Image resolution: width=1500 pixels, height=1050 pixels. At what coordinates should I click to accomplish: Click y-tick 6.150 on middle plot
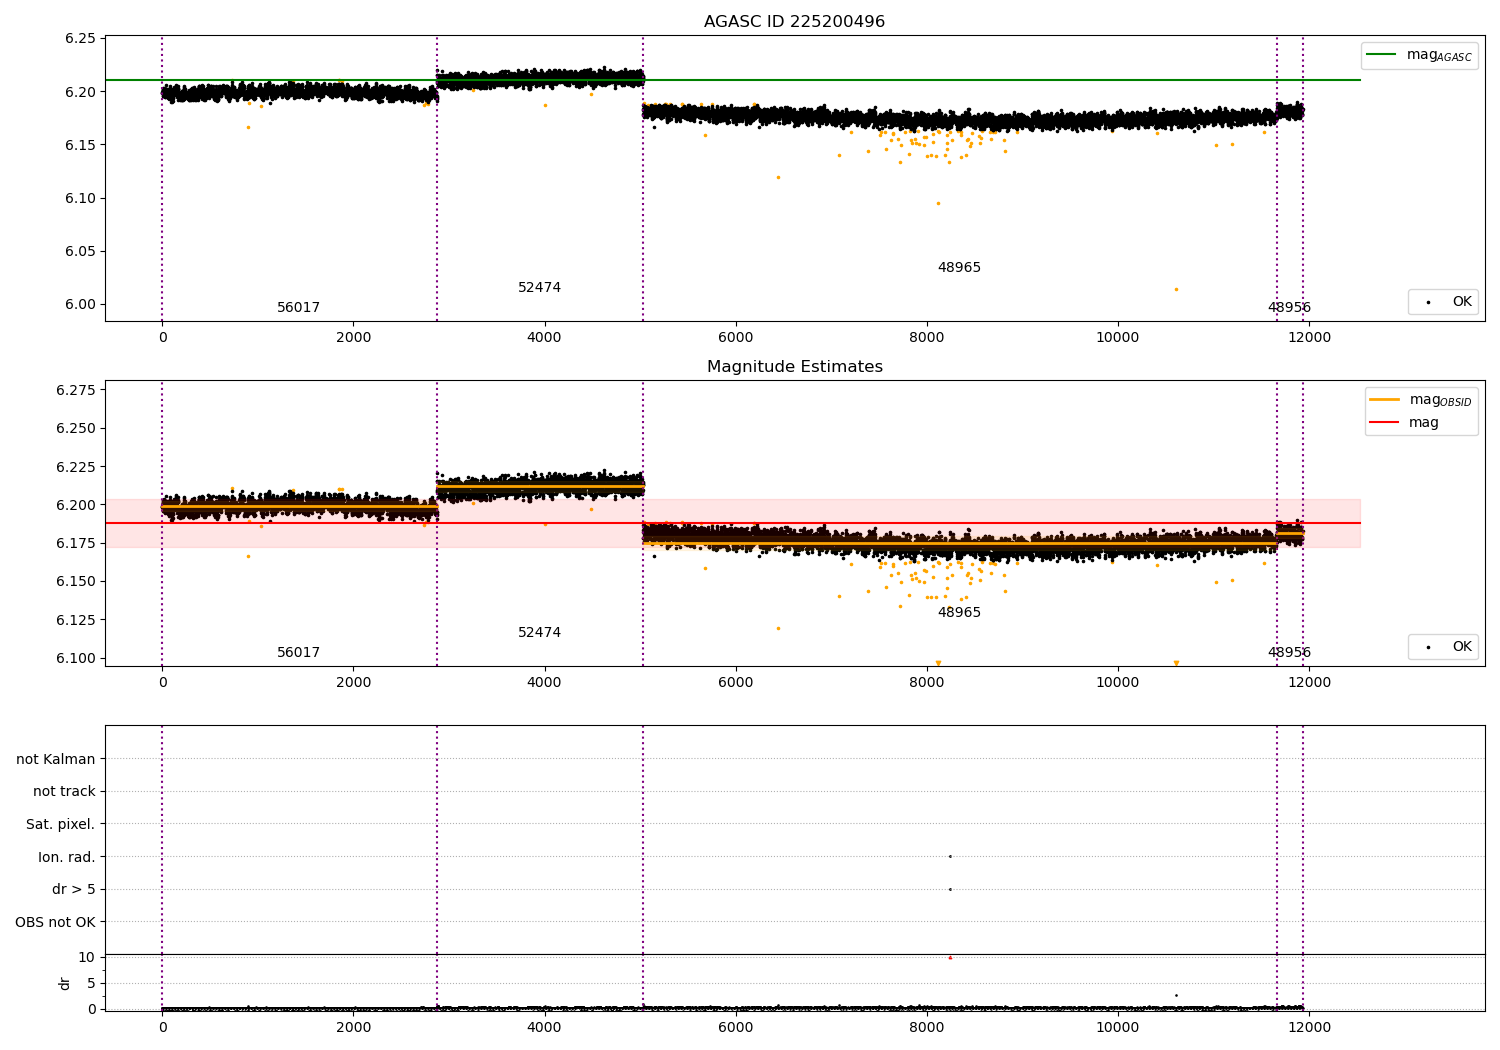click(x=76, y=581)
